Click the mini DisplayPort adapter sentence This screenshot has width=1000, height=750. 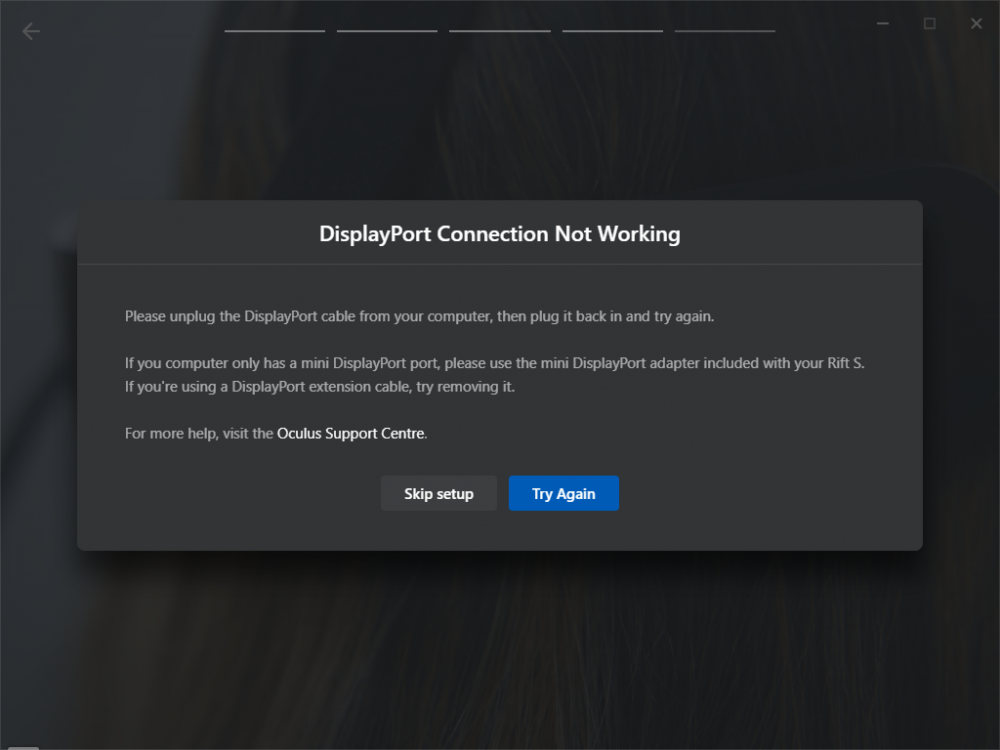pos(495,363)
